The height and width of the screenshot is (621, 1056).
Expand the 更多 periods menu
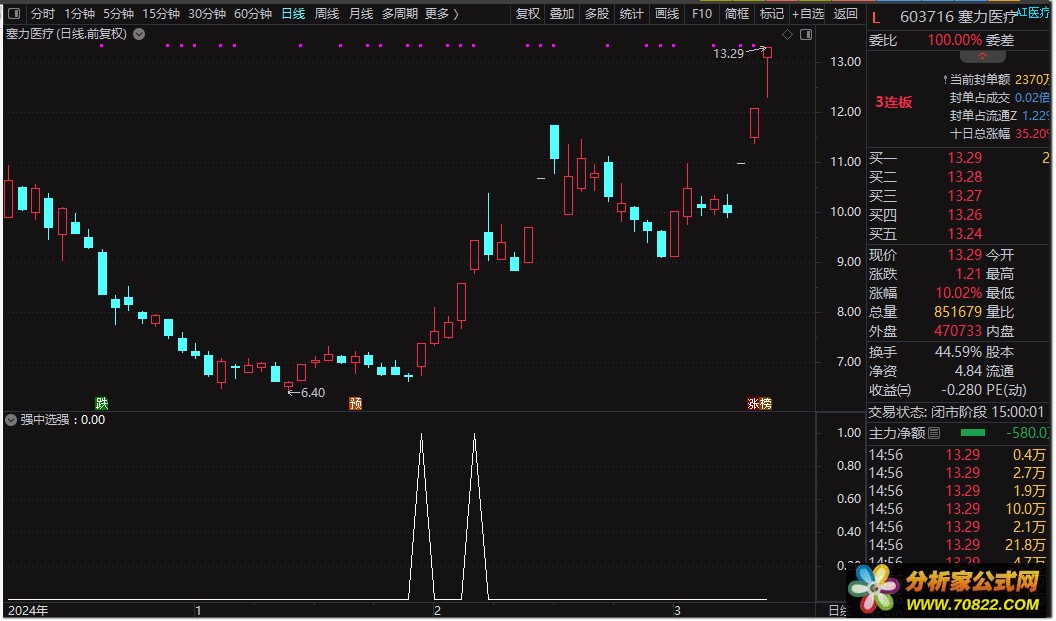[442, 13]
